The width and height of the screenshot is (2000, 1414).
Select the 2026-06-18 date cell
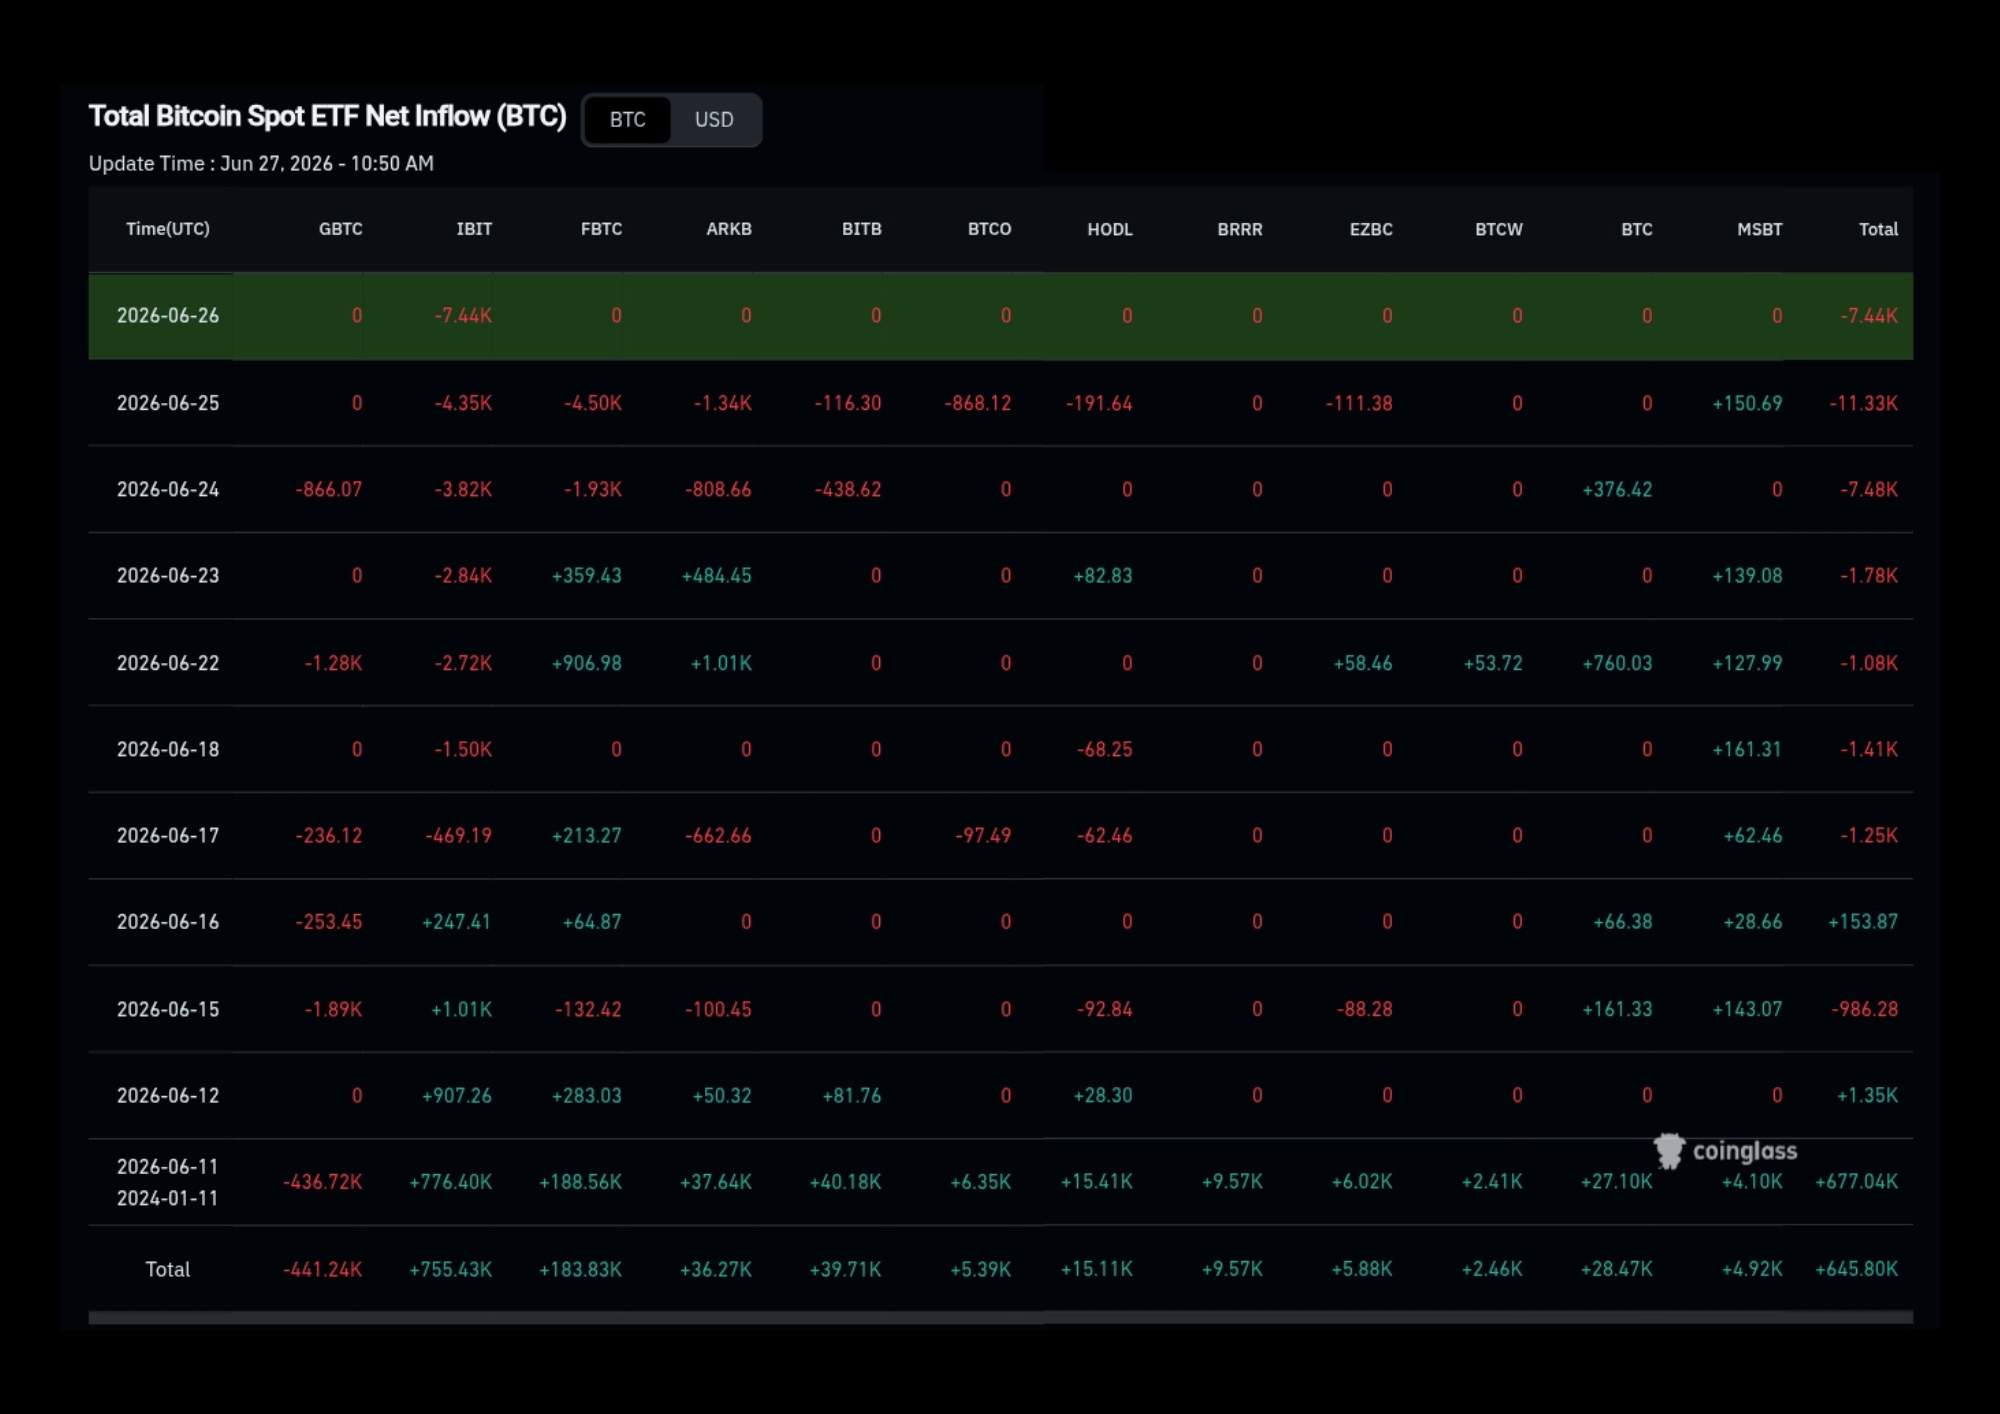pyautogui.click(x=168, y=749)
